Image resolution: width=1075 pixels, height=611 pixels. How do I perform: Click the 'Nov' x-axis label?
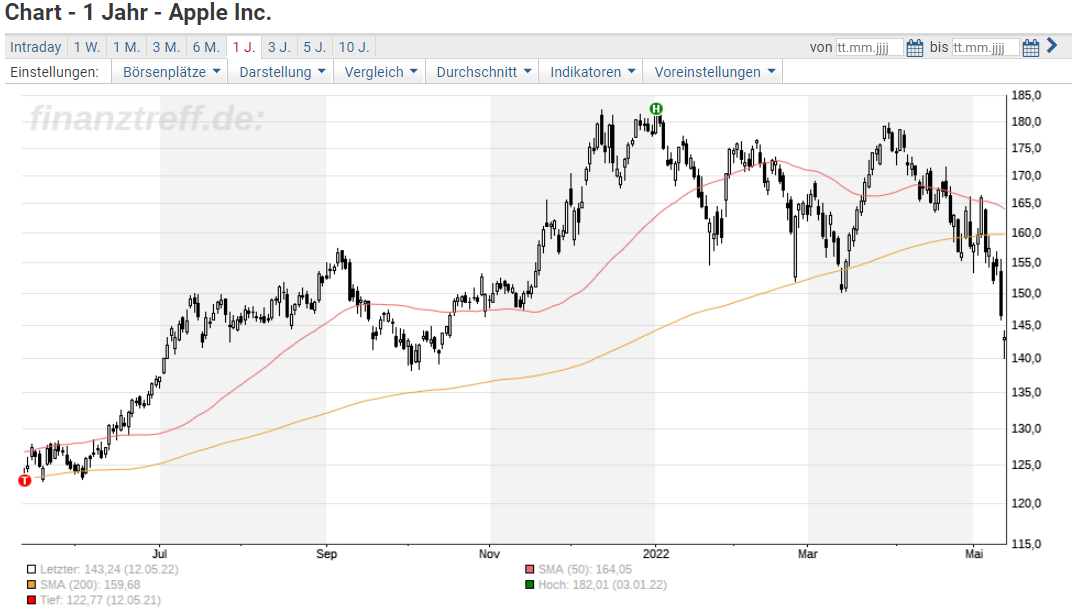(490, 553)
